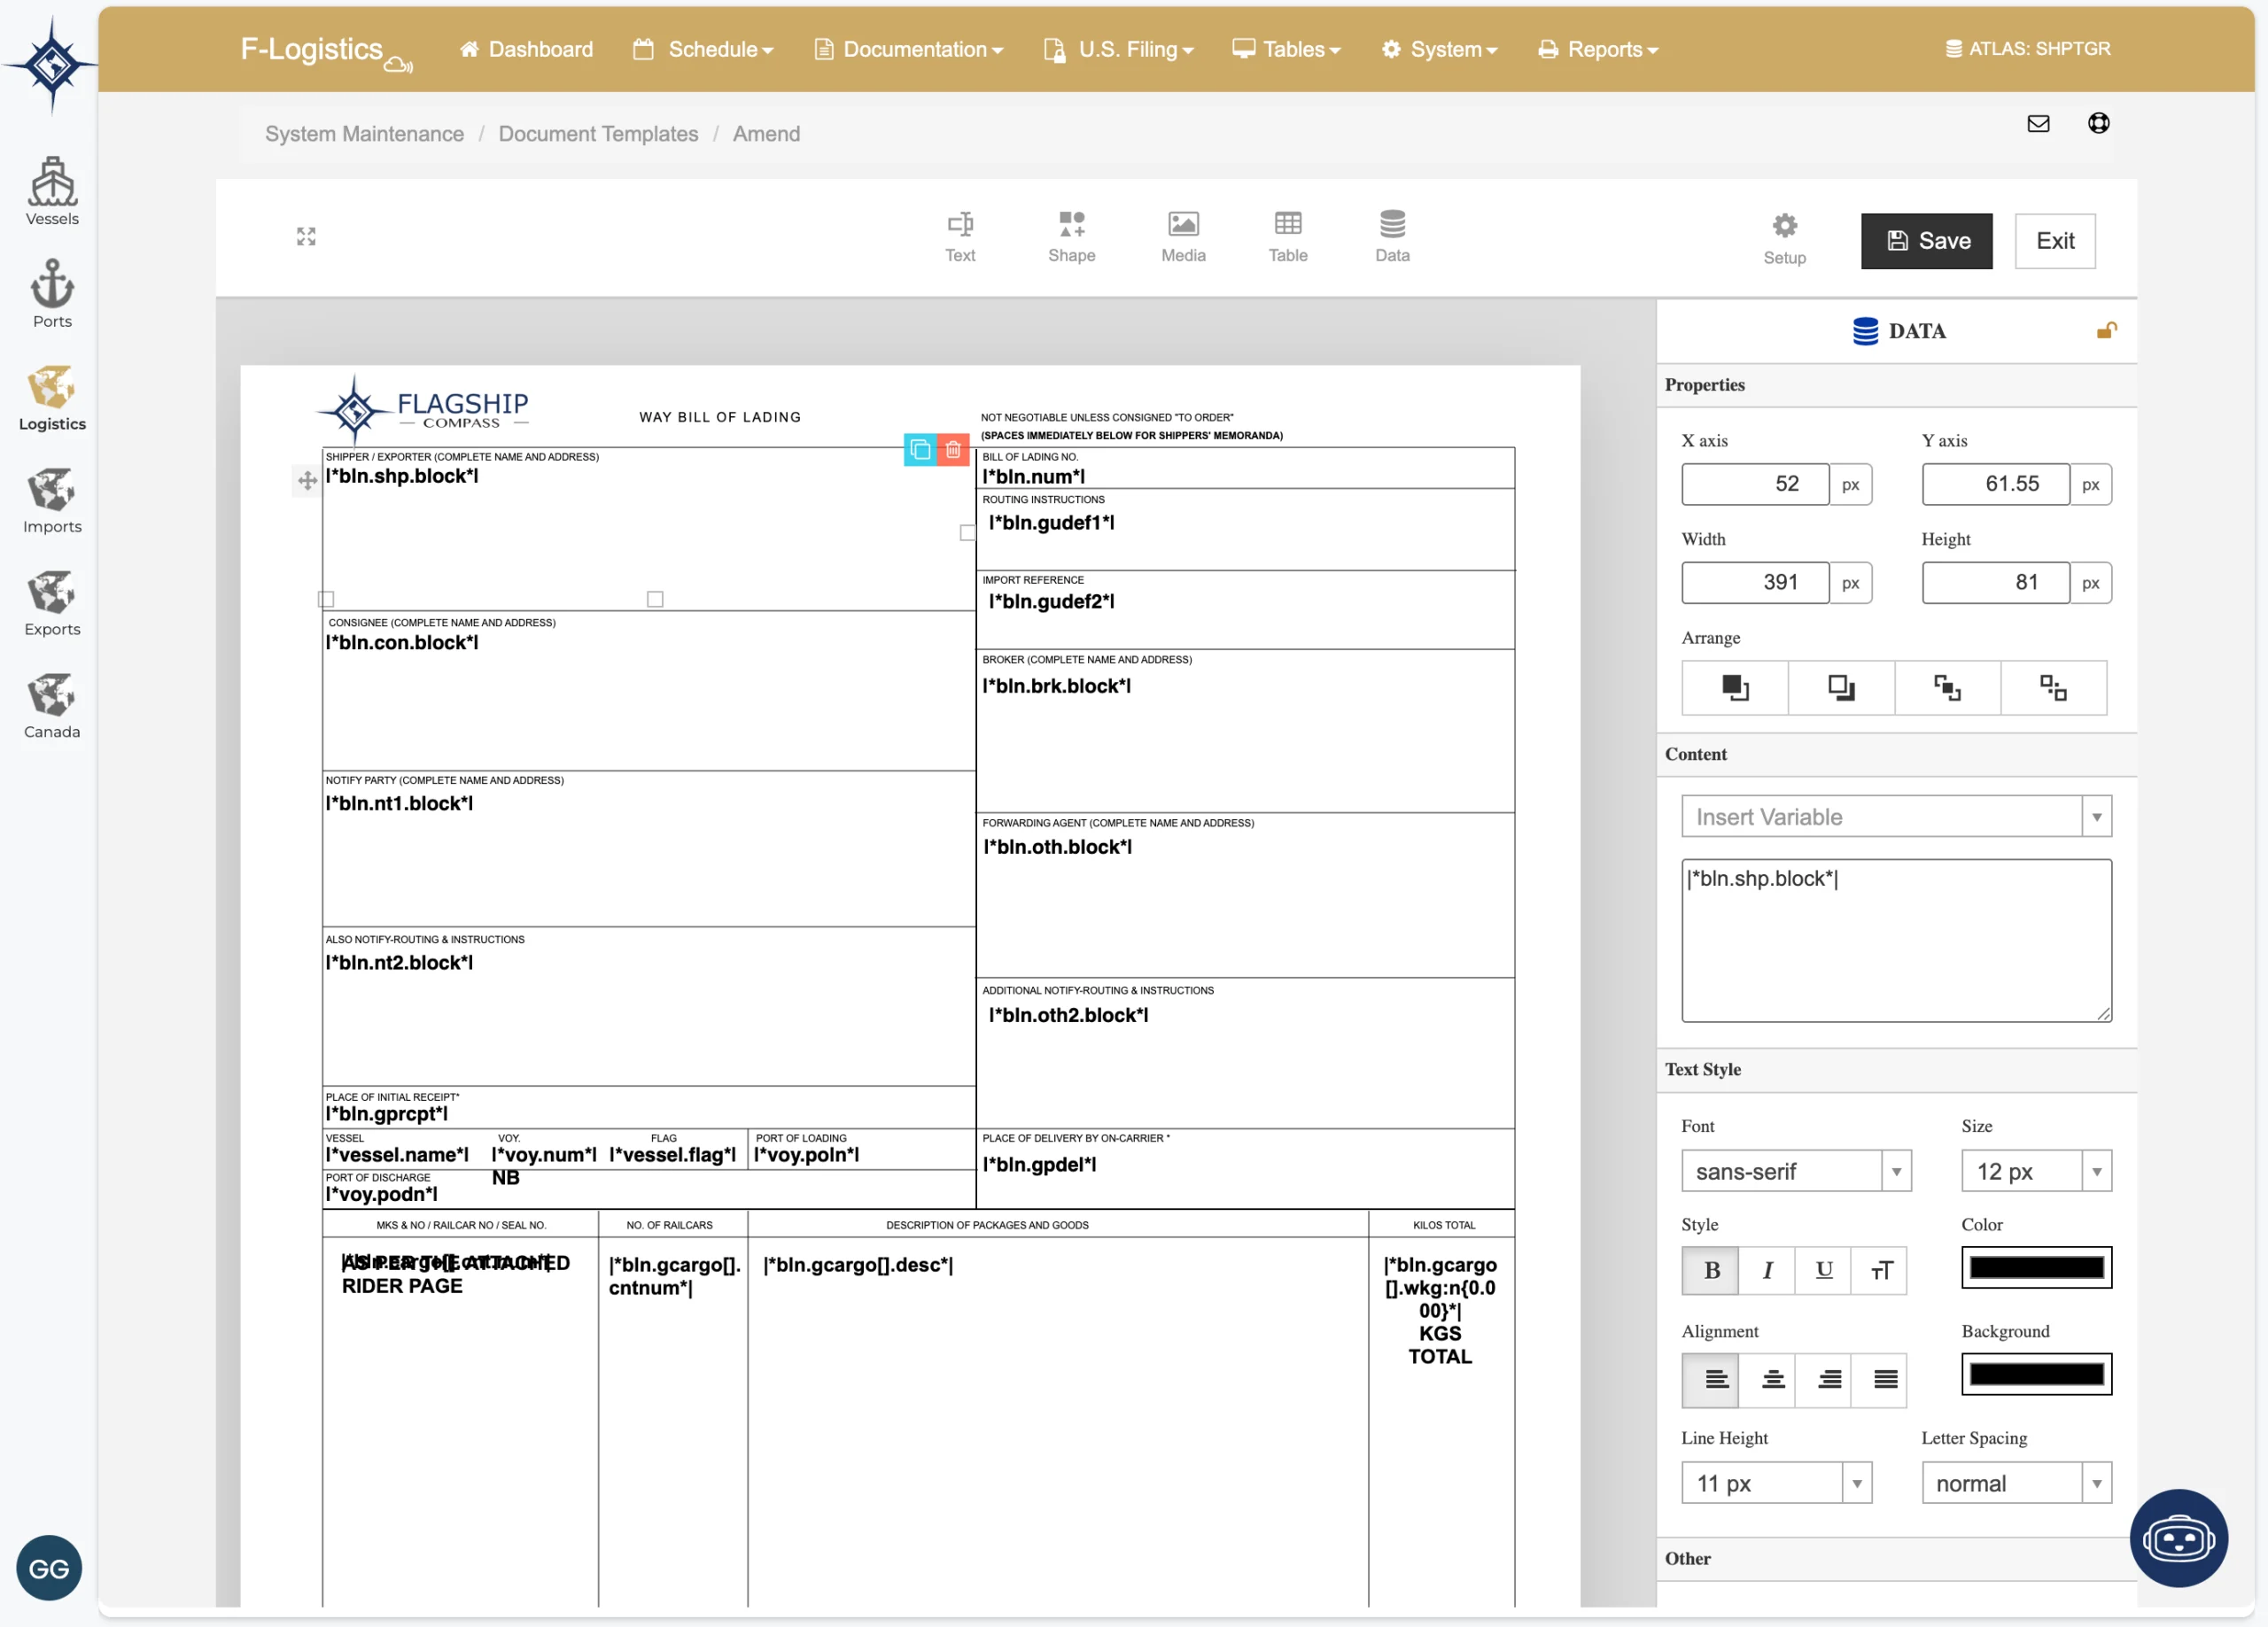Open the Documentation menu
The image size is (2268, 1627).
(908, 49)
